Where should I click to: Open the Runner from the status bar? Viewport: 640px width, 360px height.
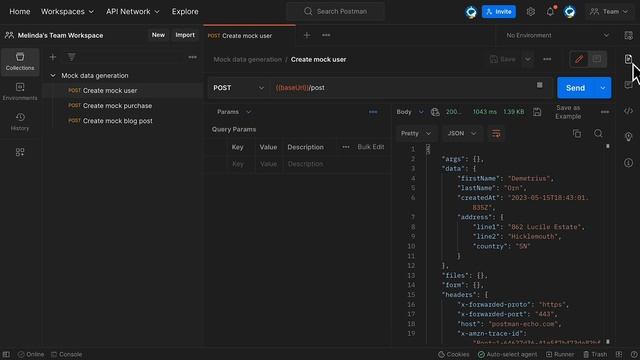pos(560,354)
